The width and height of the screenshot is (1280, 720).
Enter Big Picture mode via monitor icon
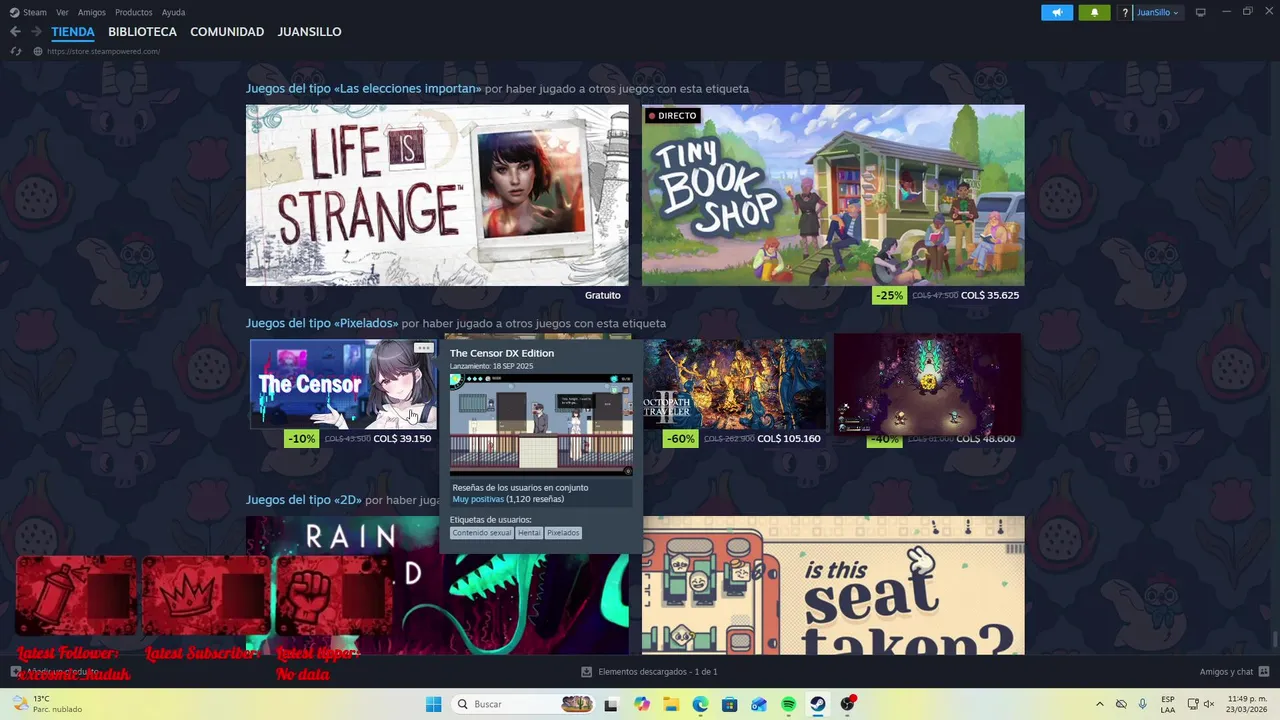[x=1201, y=12]
